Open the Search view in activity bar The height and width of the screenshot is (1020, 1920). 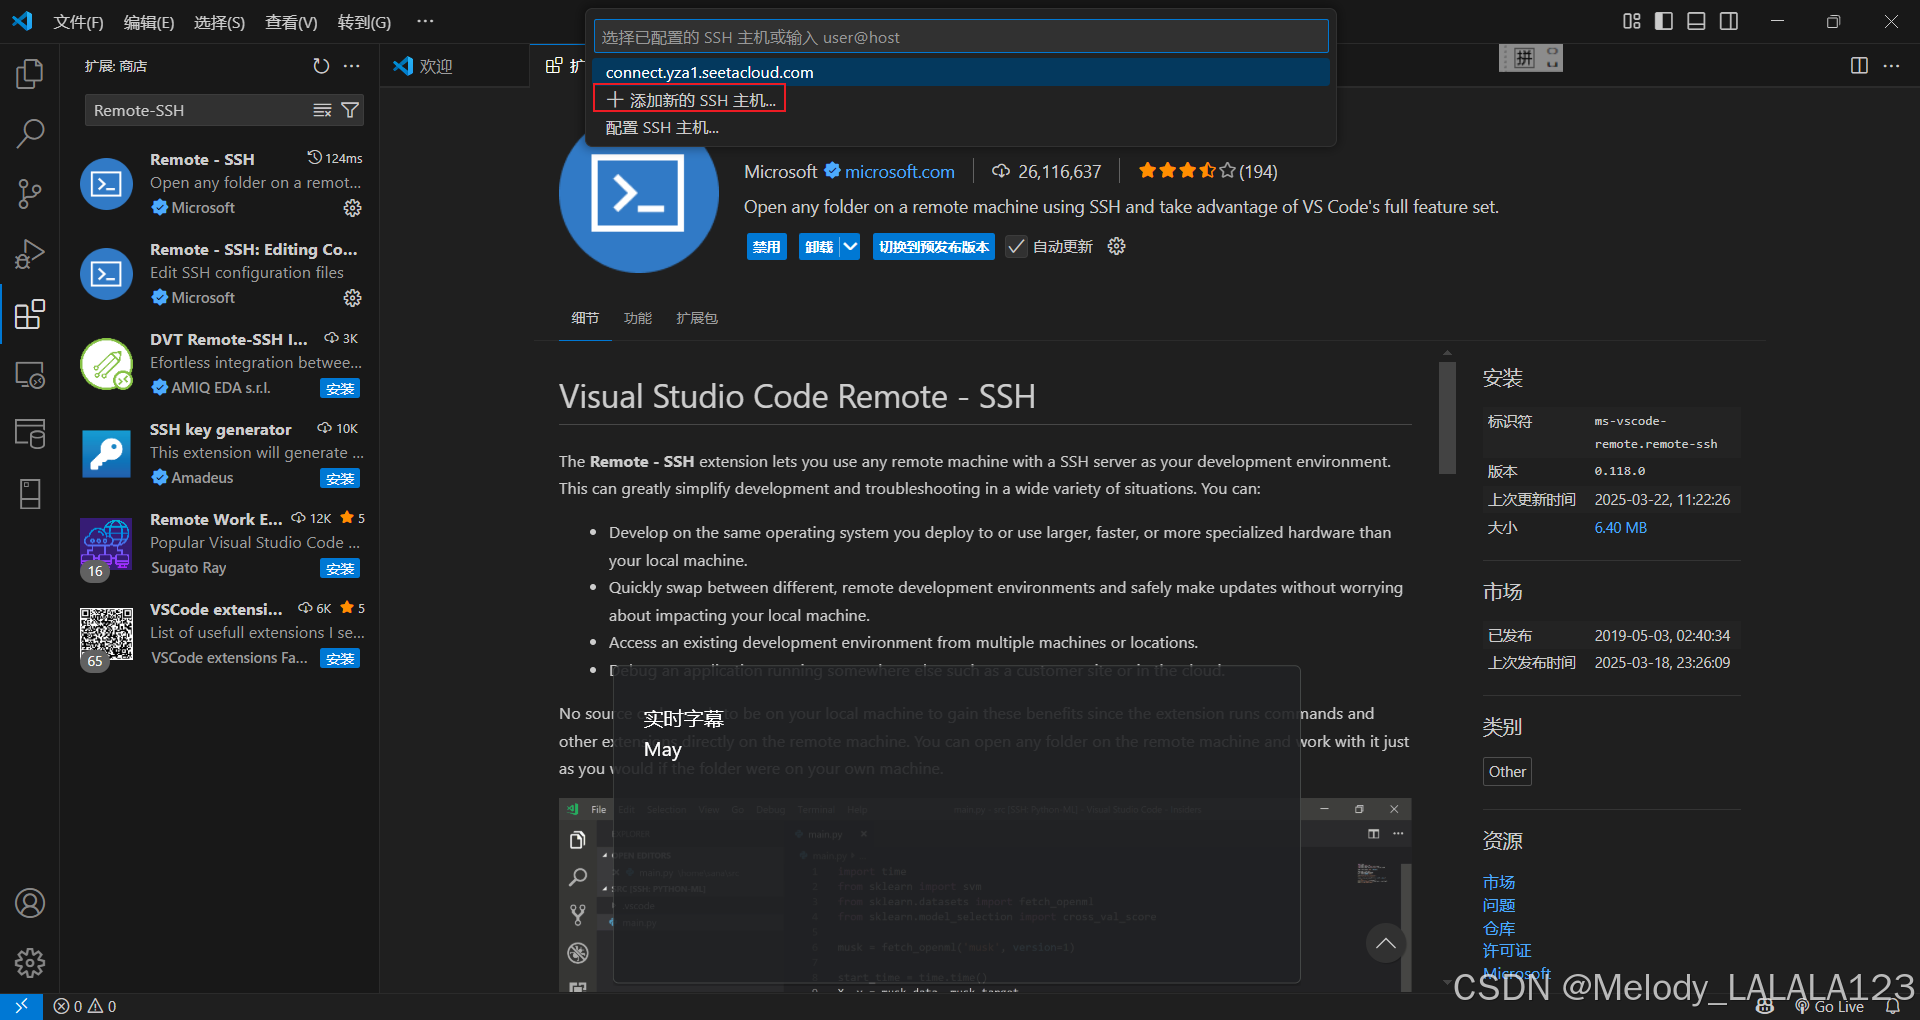30,133
